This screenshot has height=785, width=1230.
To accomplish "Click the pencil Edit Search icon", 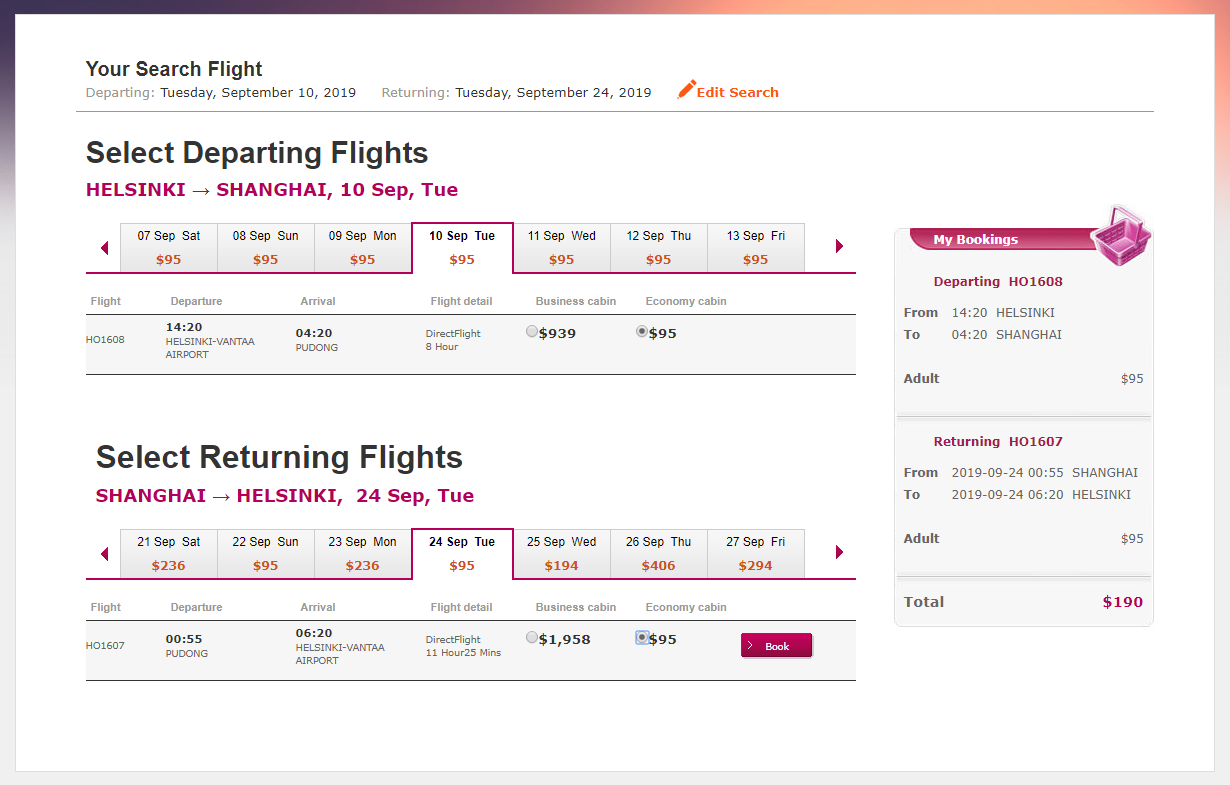I will (x=686, y=90).
